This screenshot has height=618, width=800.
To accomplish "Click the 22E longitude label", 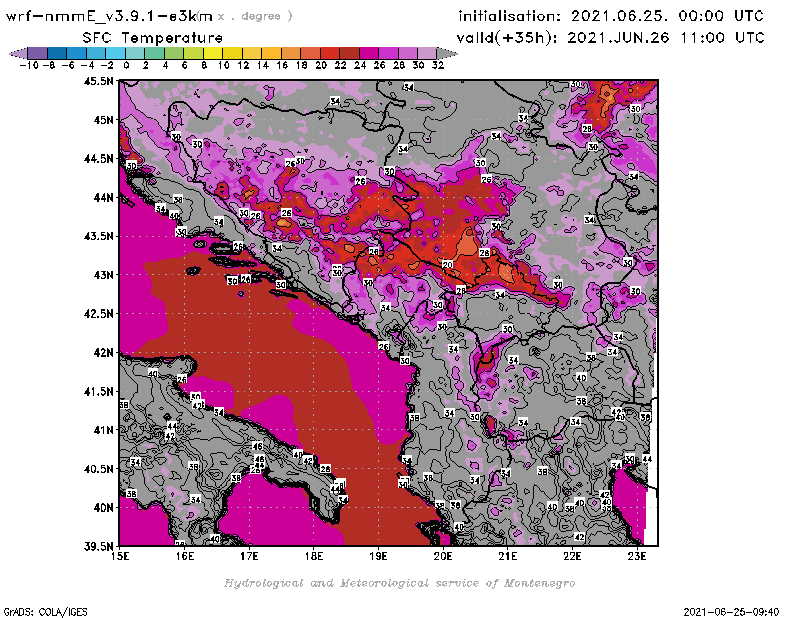I will [572, 556].
